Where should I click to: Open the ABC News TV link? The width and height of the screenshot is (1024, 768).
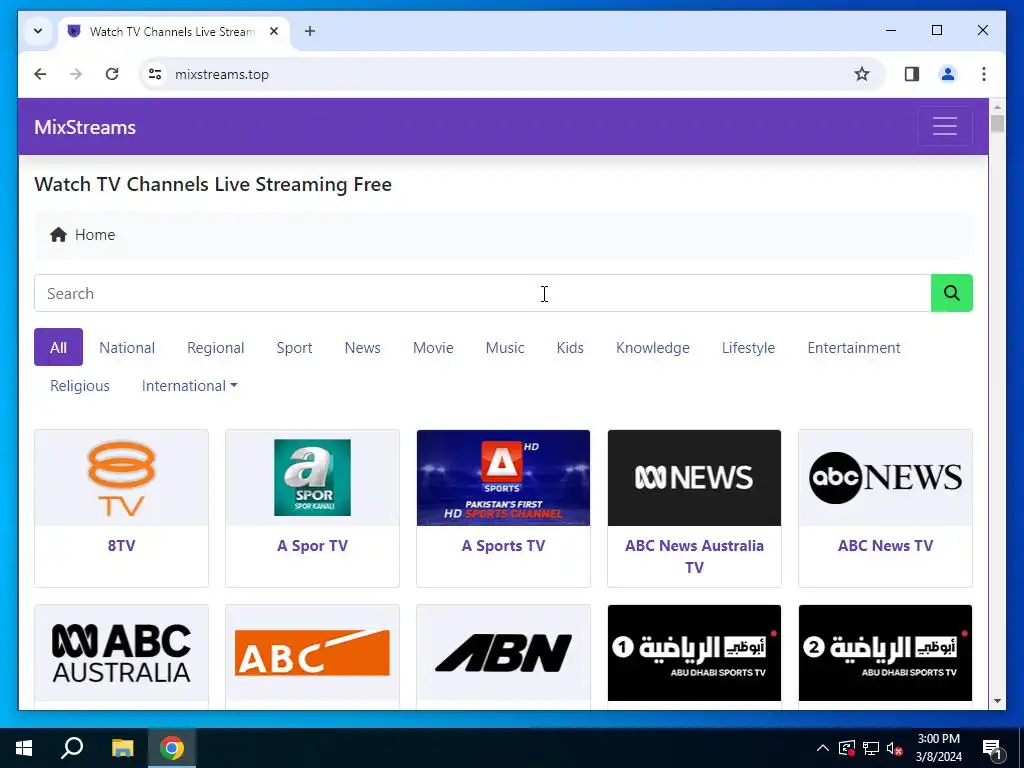[x=885, y=545]
